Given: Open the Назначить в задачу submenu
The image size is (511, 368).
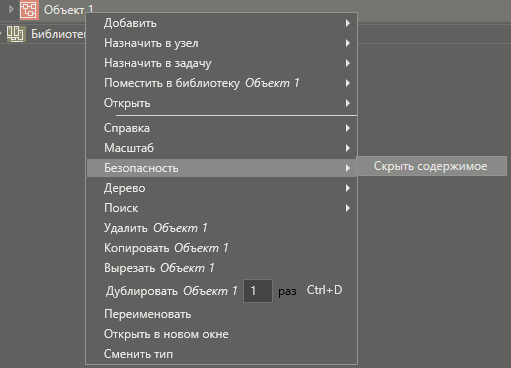Looking at the screenshot, I should (222, 63).
